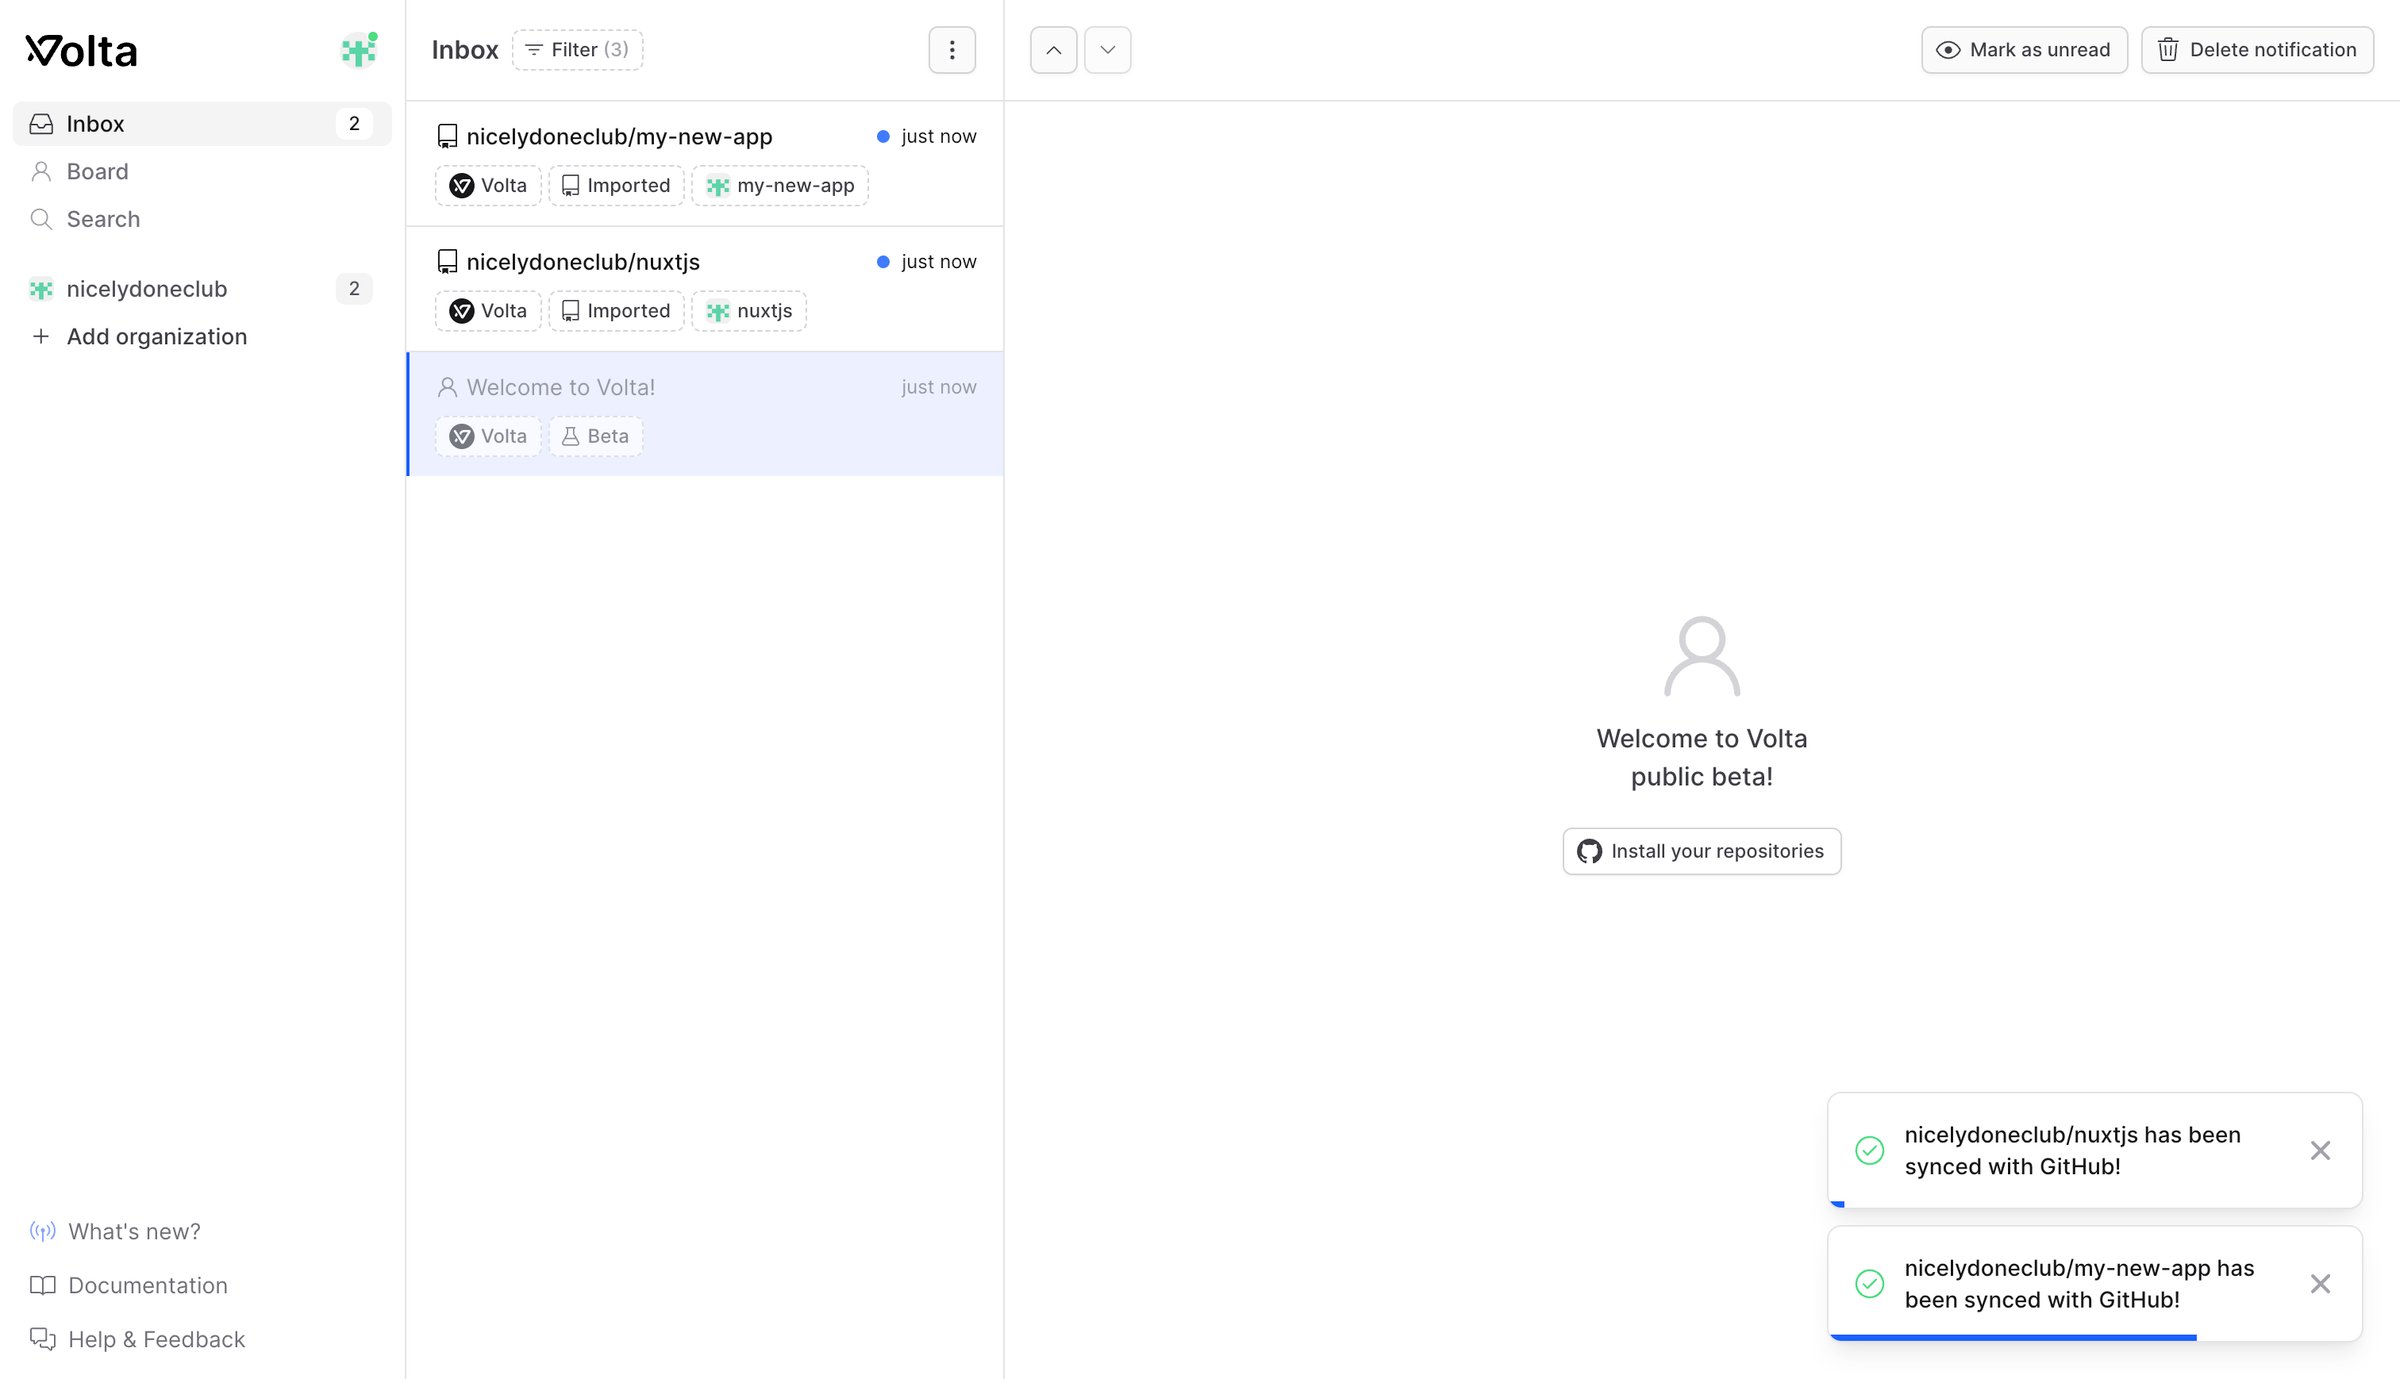This screenshot has height=1379, width=2400.
Task: Click the Inbox list heading
Action: [x=465, y=50]
